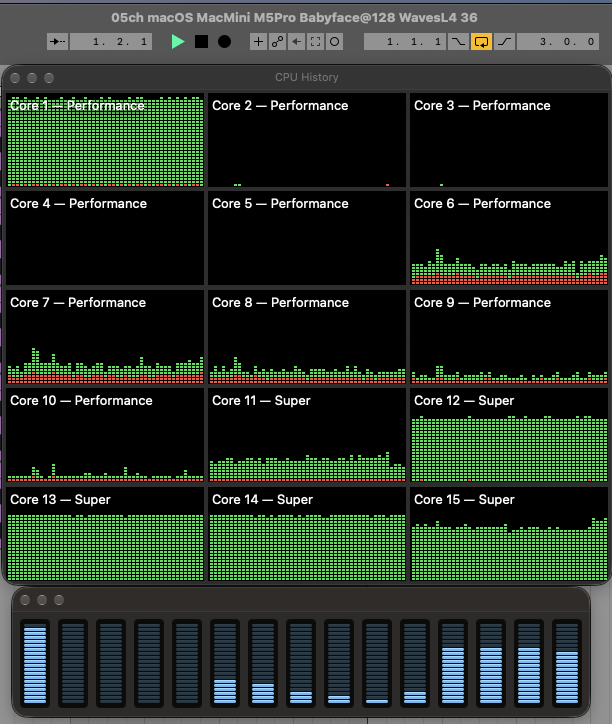The width and height of the screenshot is (612, 724).
Task: Click the CPU History window title
Action: coord(307,77)
